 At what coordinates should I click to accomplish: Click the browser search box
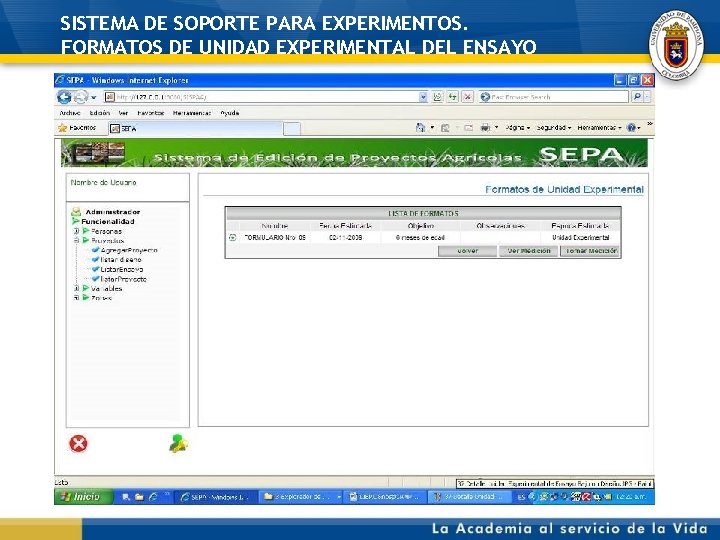(x=553, y=97)
